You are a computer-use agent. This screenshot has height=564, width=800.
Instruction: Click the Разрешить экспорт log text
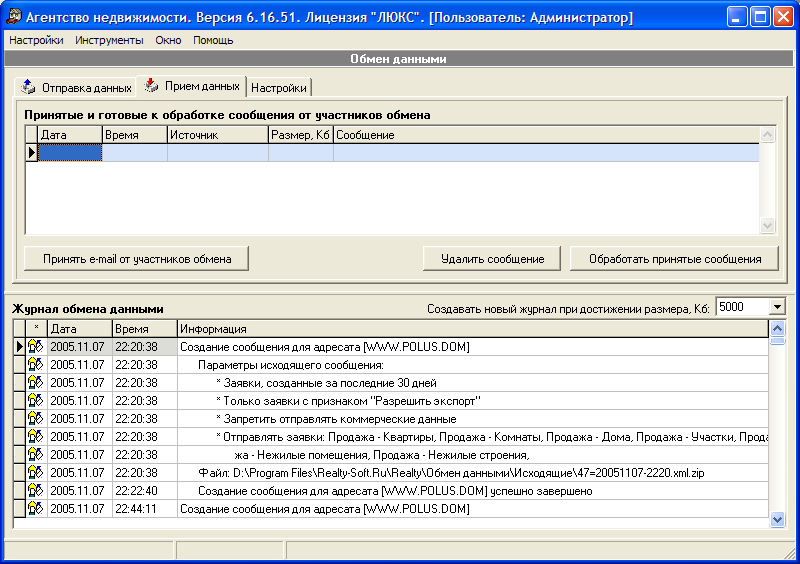tap(348, 401)
